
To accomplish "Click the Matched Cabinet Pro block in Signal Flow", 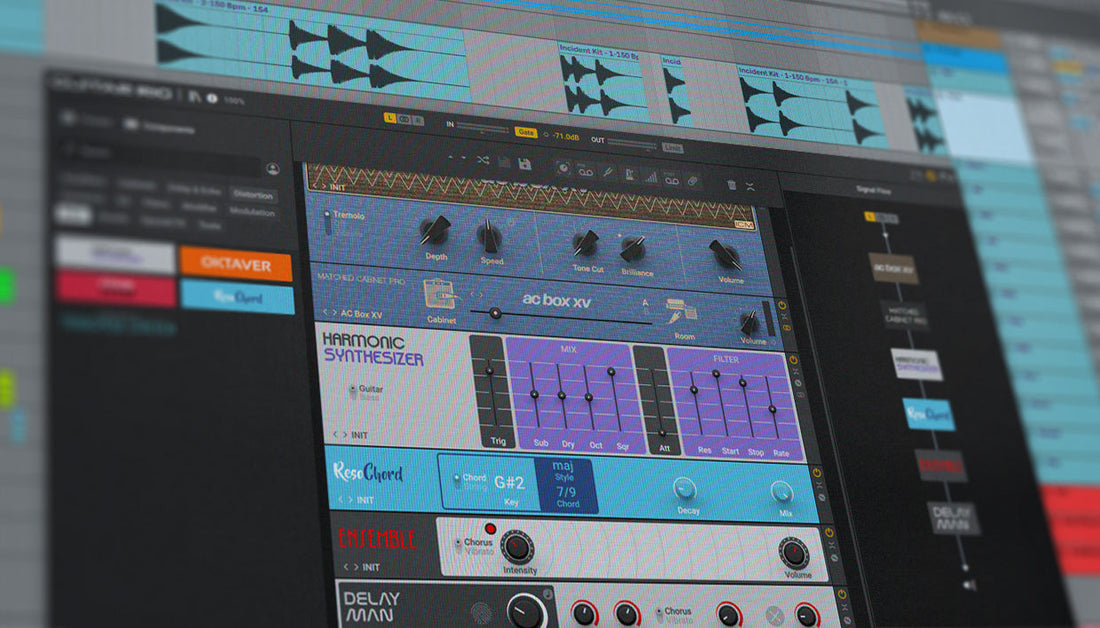I will click(904, 315).
